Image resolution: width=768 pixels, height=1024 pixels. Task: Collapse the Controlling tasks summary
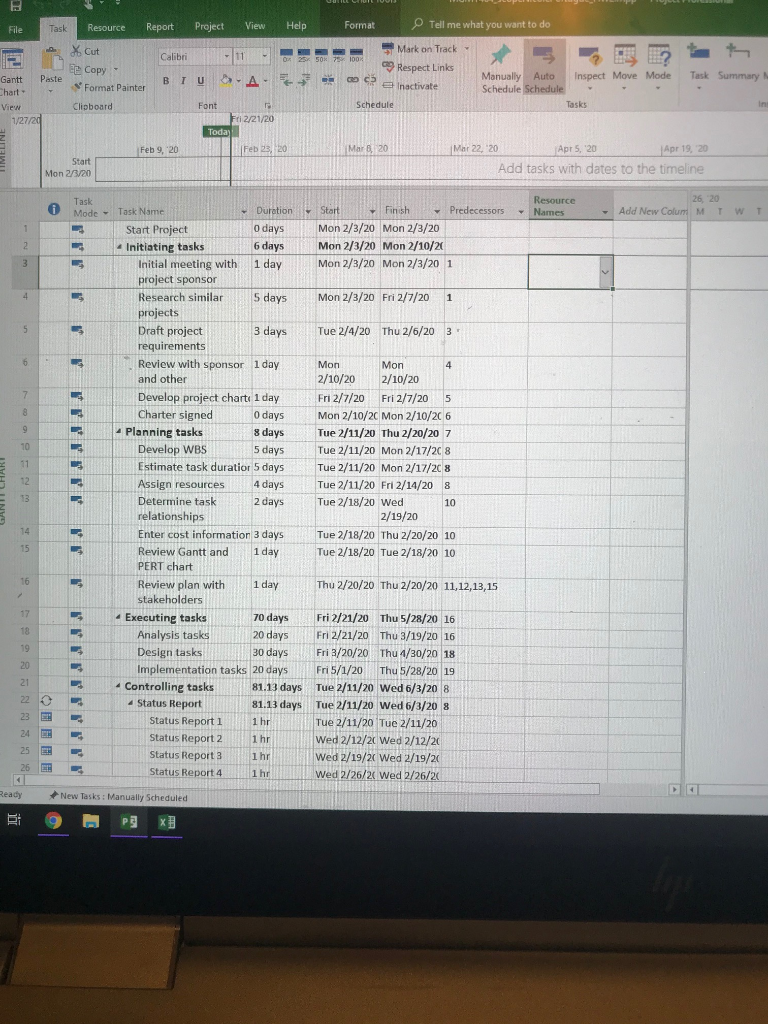(118, 686)
